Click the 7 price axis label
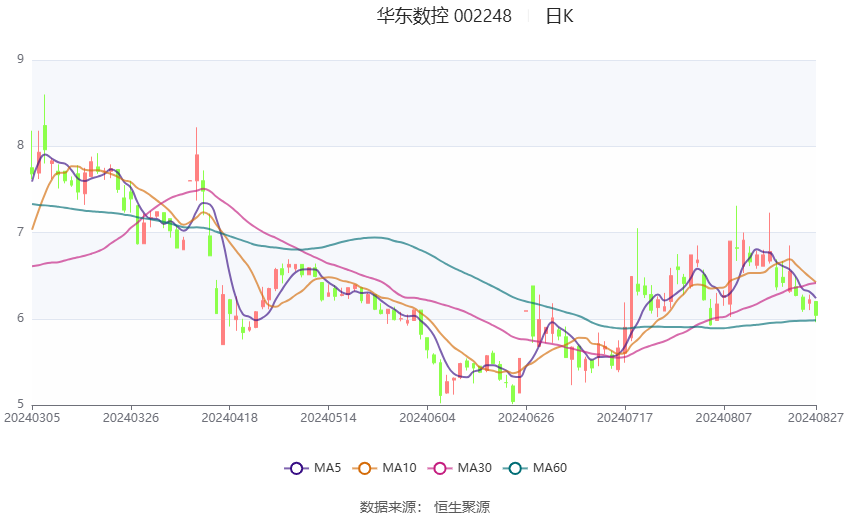Screen dimensions: 850x517 pos(21,232)
